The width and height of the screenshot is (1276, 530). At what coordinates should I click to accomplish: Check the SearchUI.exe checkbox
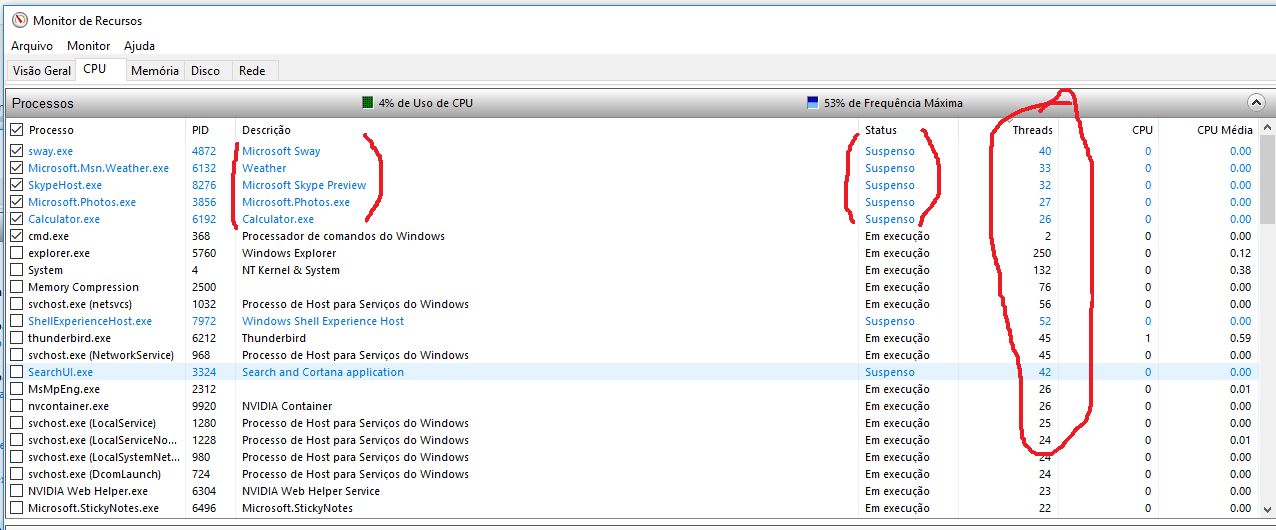[x=17, y=372]
